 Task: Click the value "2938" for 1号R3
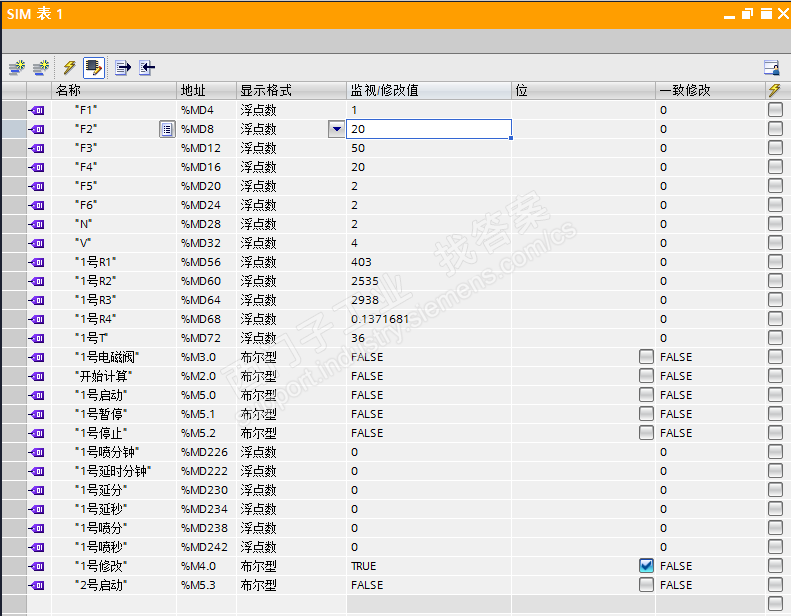pyautogui.click(x=365, y=300)
